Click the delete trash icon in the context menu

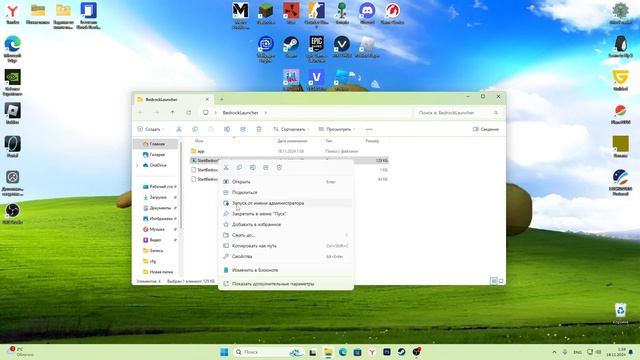(279, 167)
